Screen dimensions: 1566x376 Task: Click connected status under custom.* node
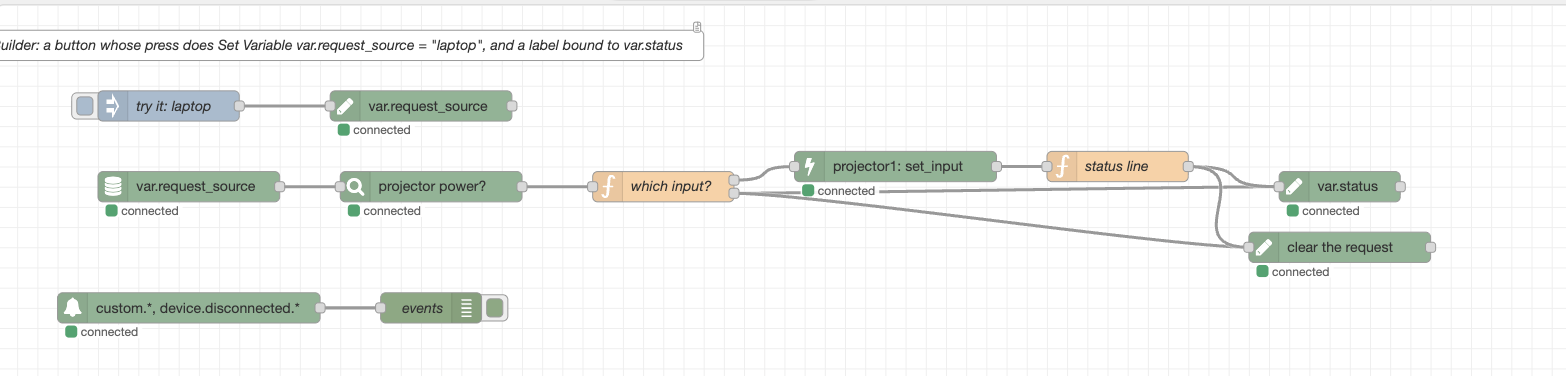(x=102, y=332)
